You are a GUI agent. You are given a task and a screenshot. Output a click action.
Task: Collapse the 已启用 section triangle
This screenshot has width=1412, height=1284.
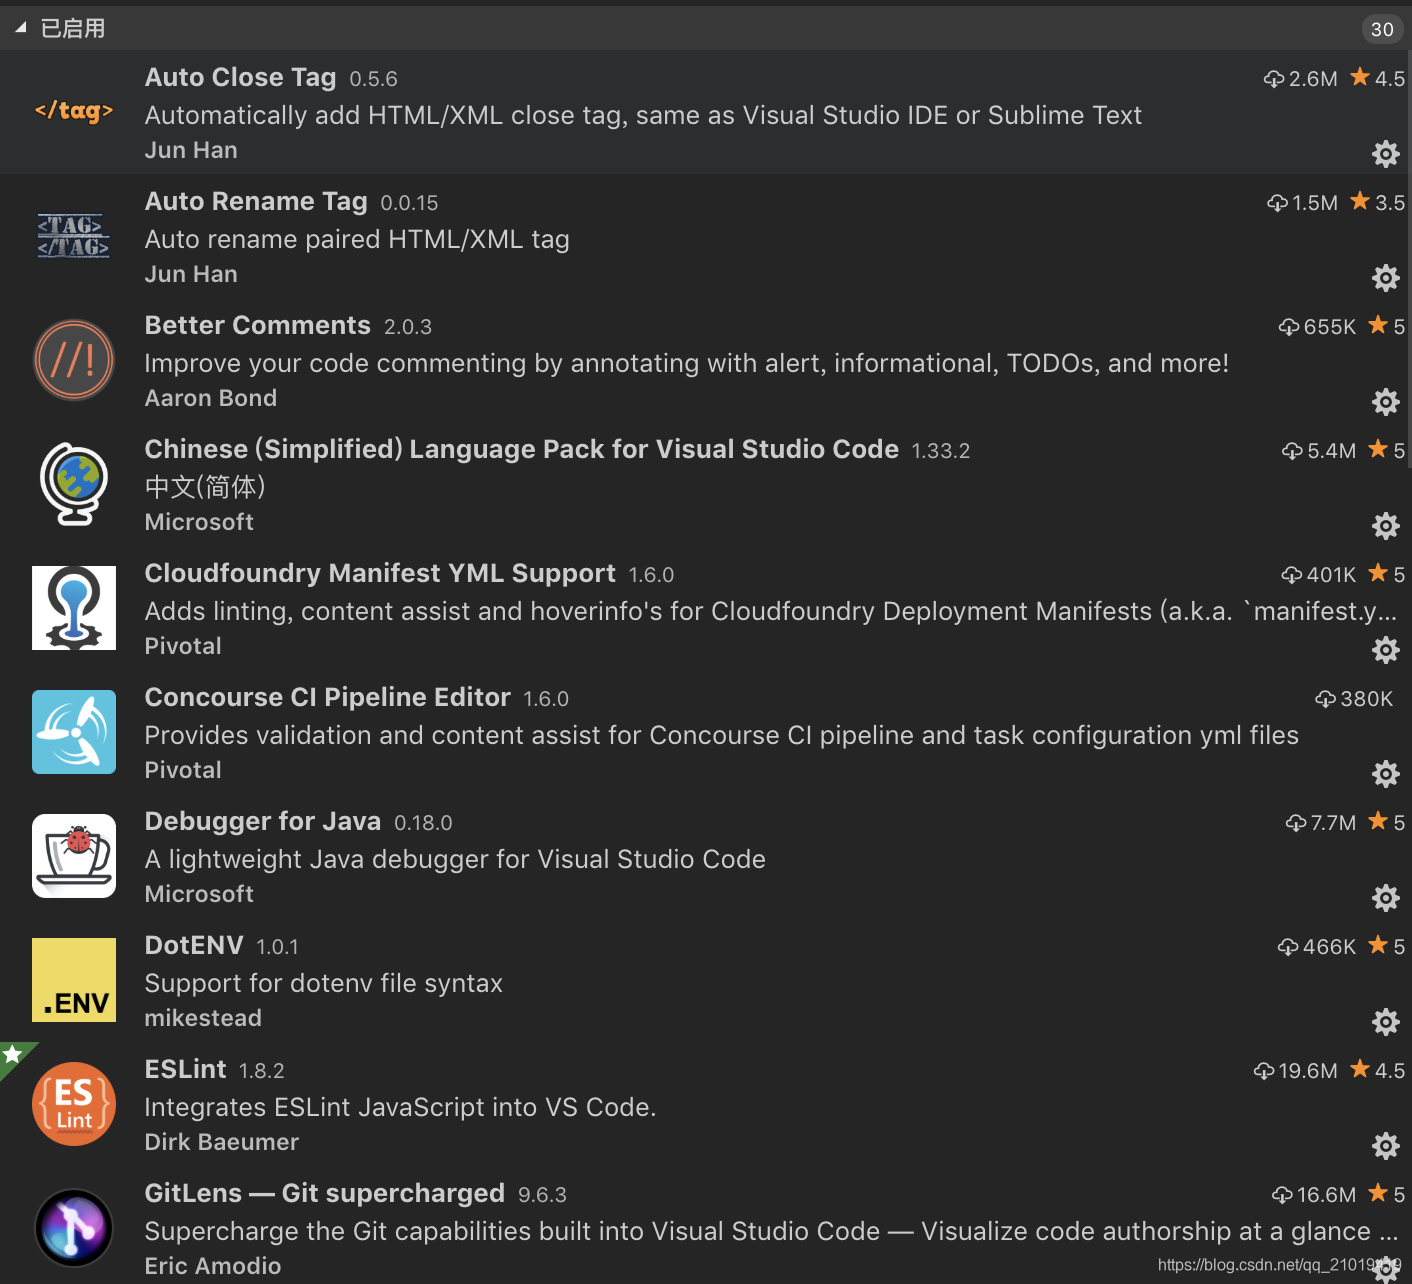click(20, 29)
